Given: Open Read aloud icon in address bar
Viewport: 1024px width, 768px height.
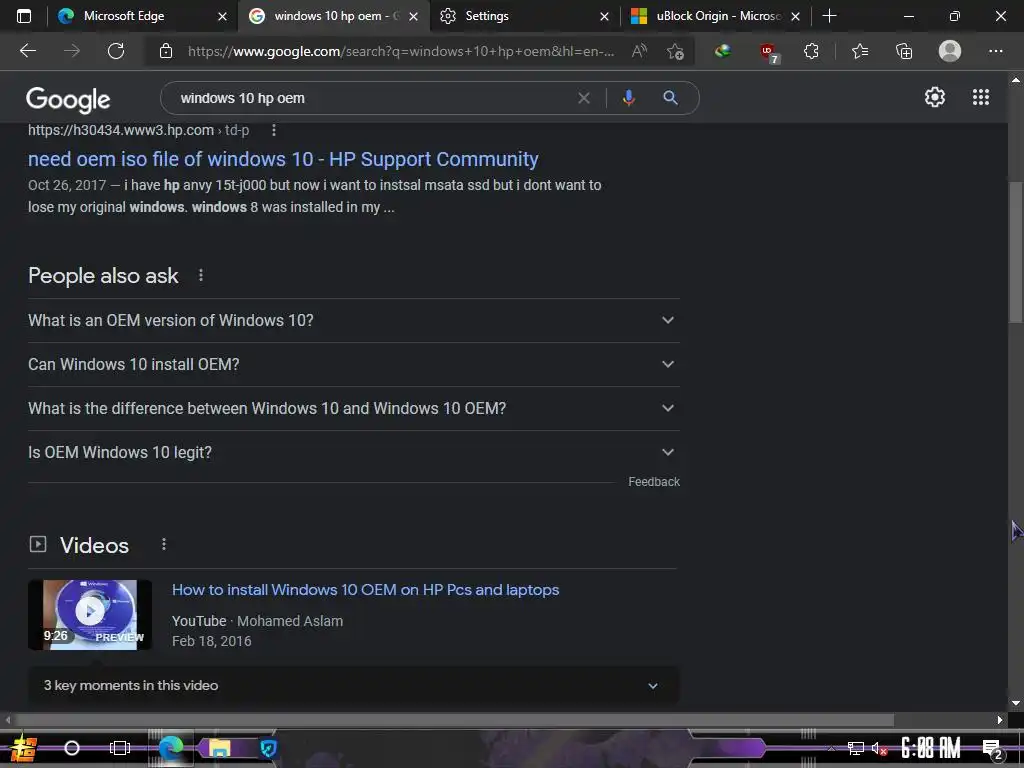Looking at the screenshot, I should tap(639, 51).
